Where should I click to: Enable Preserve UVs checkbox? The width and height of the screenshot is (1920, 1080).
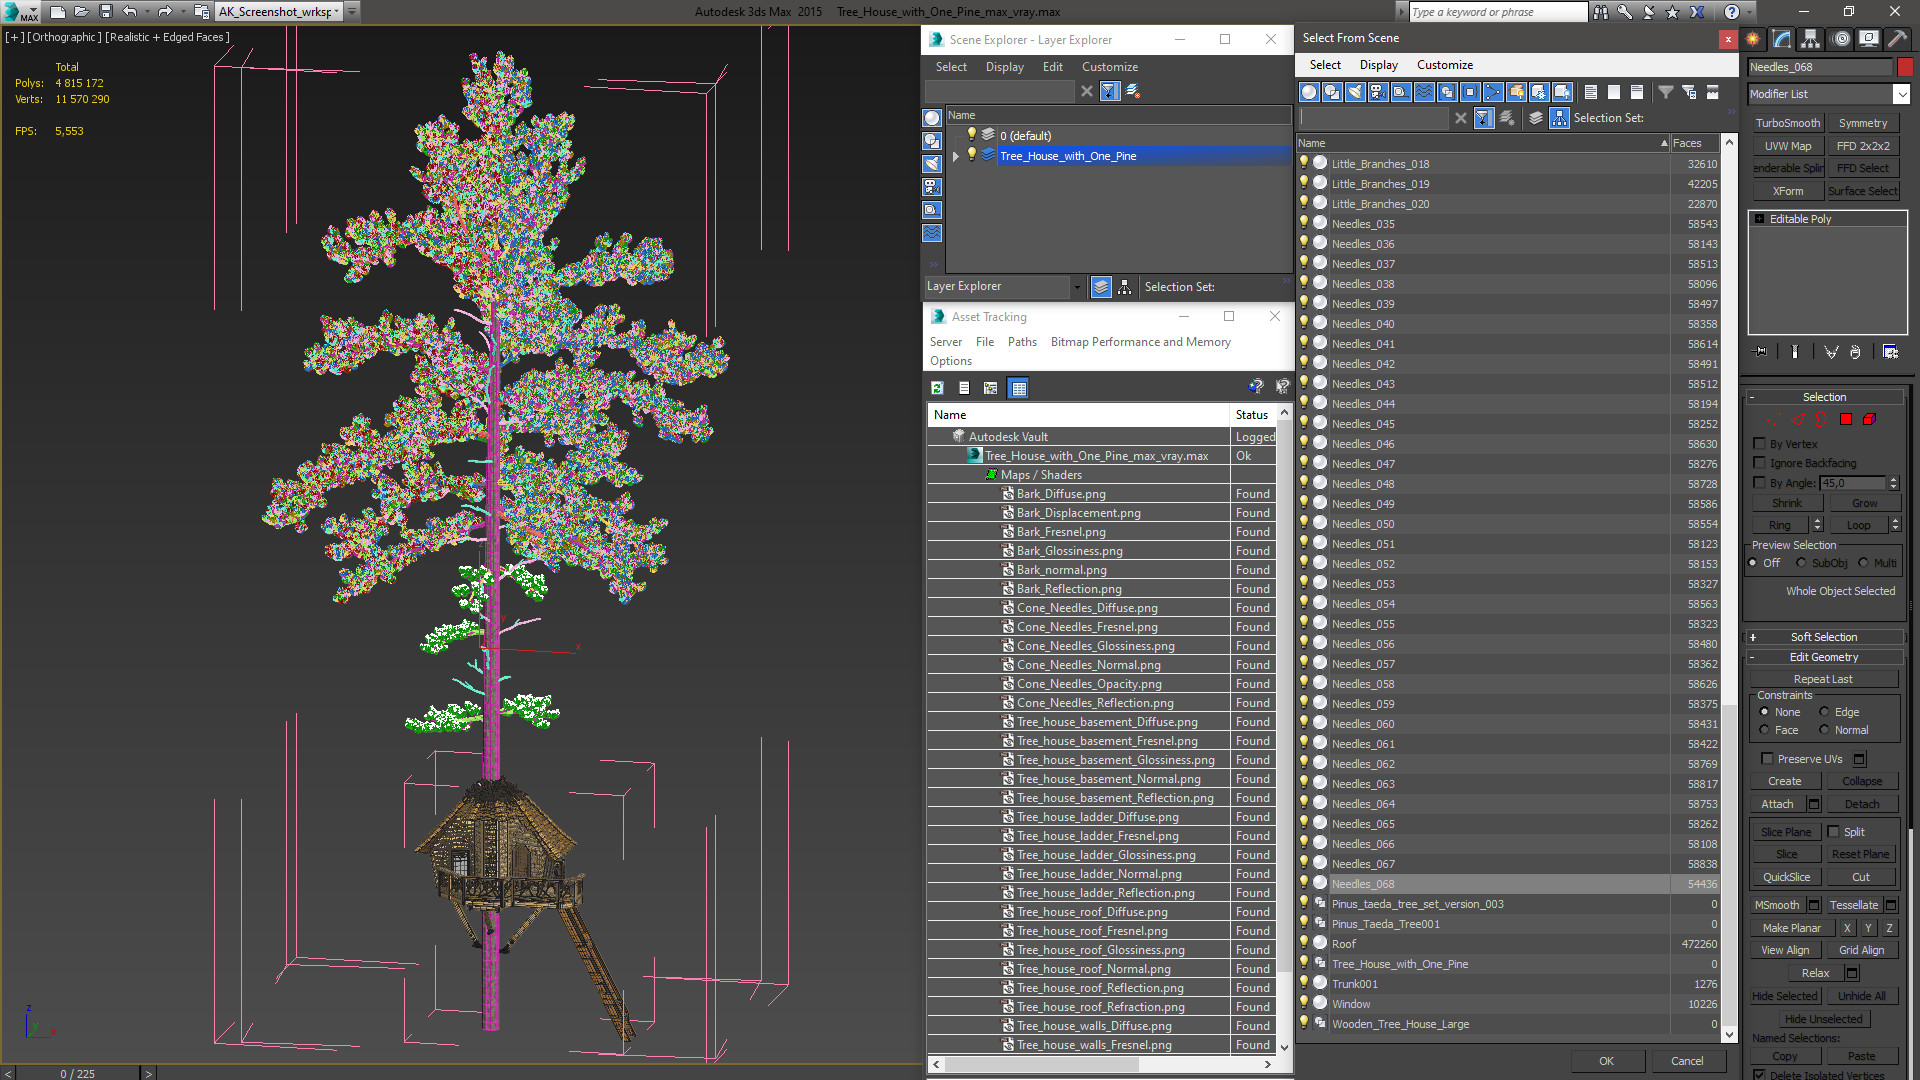pos(1767,759)
